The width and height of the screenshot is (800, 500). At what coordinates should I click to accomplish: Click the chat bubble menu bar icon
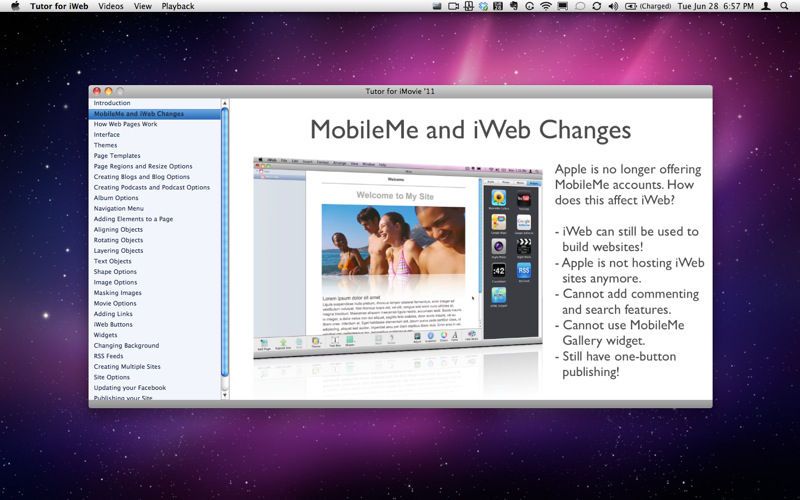click(x=580, y=6)
